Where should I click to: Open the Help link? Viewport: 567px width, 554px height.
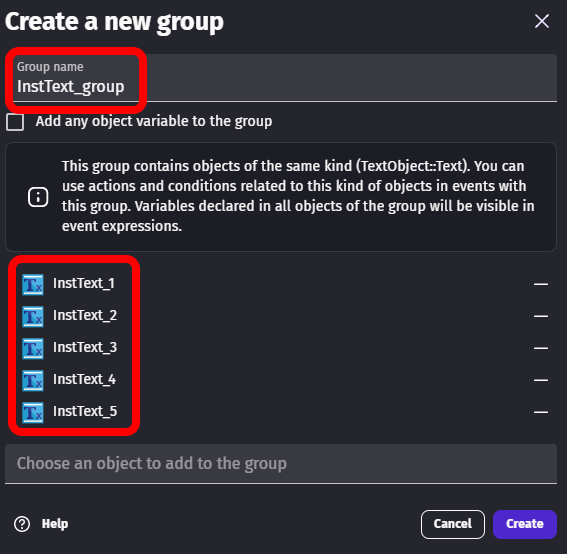pyautogui.click(x=55, y=524)
